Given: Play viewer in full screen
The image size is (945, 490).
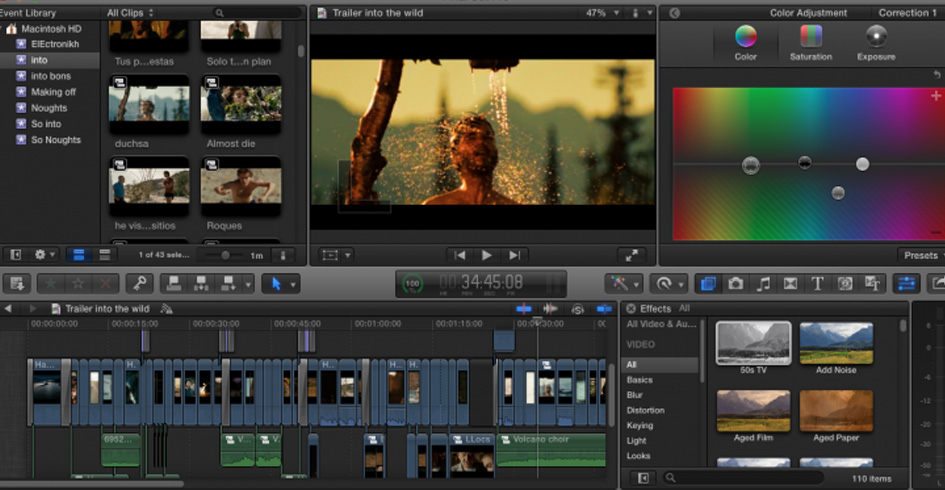Looking at the screenshot, I should (x=632, y=256).
